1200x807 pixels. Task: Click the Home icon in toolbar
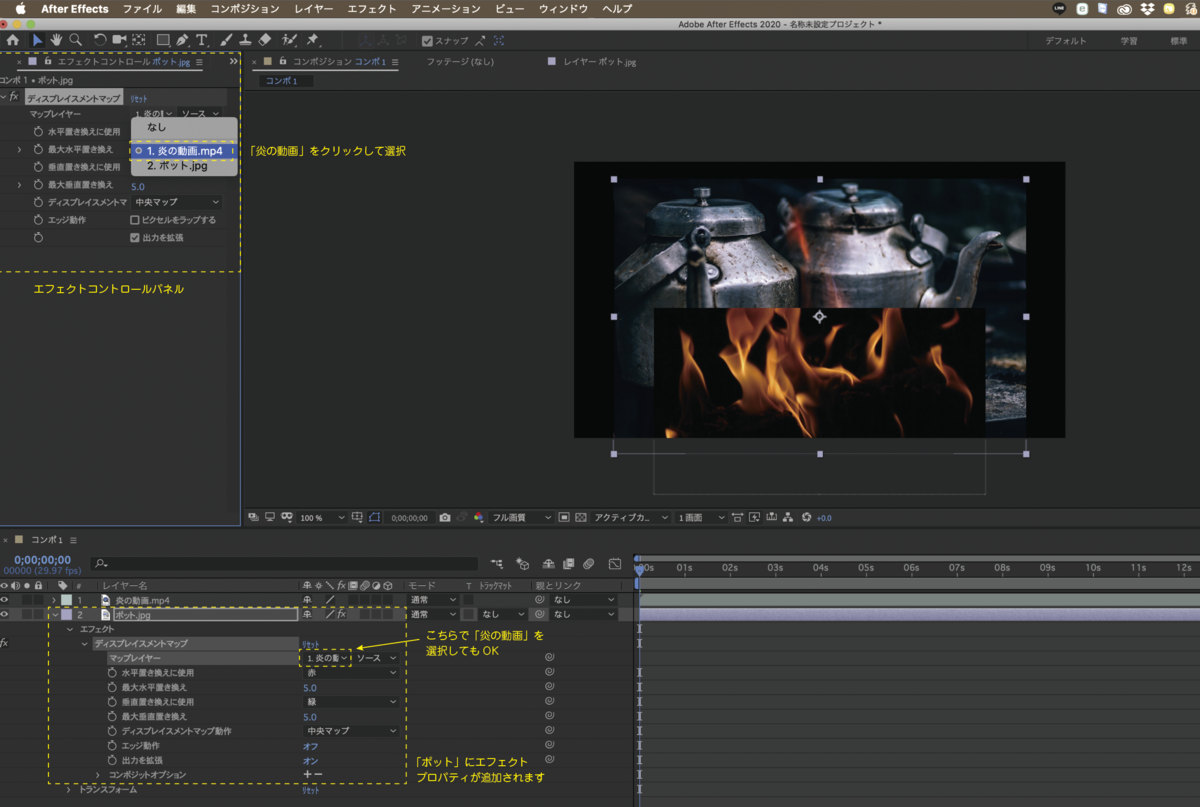point(13,40)
